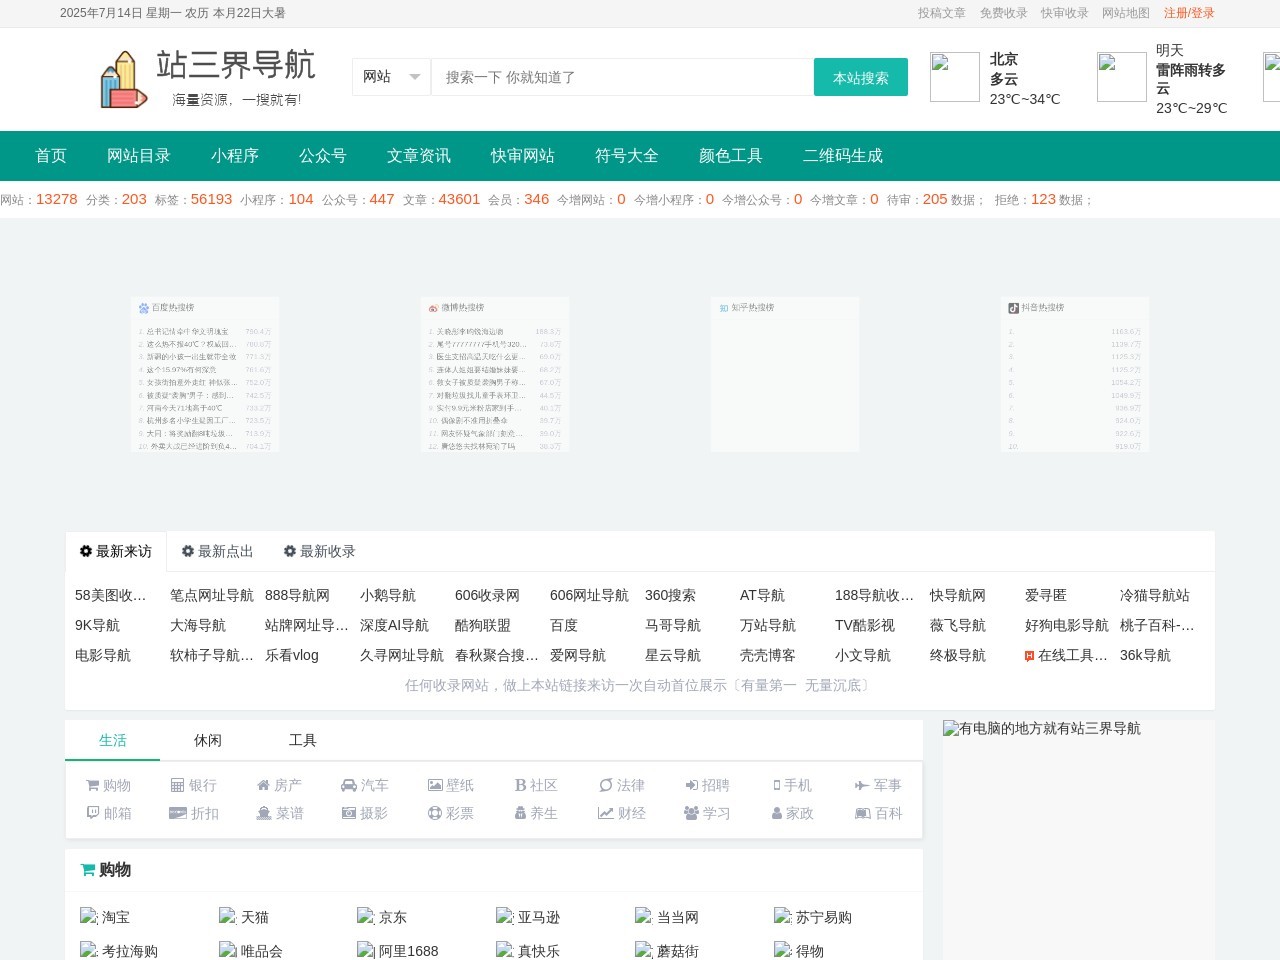Focus the 搜索一下 search input field
Image resolution: width=1280 pixels, height=960 pixels.
[622, 77]
